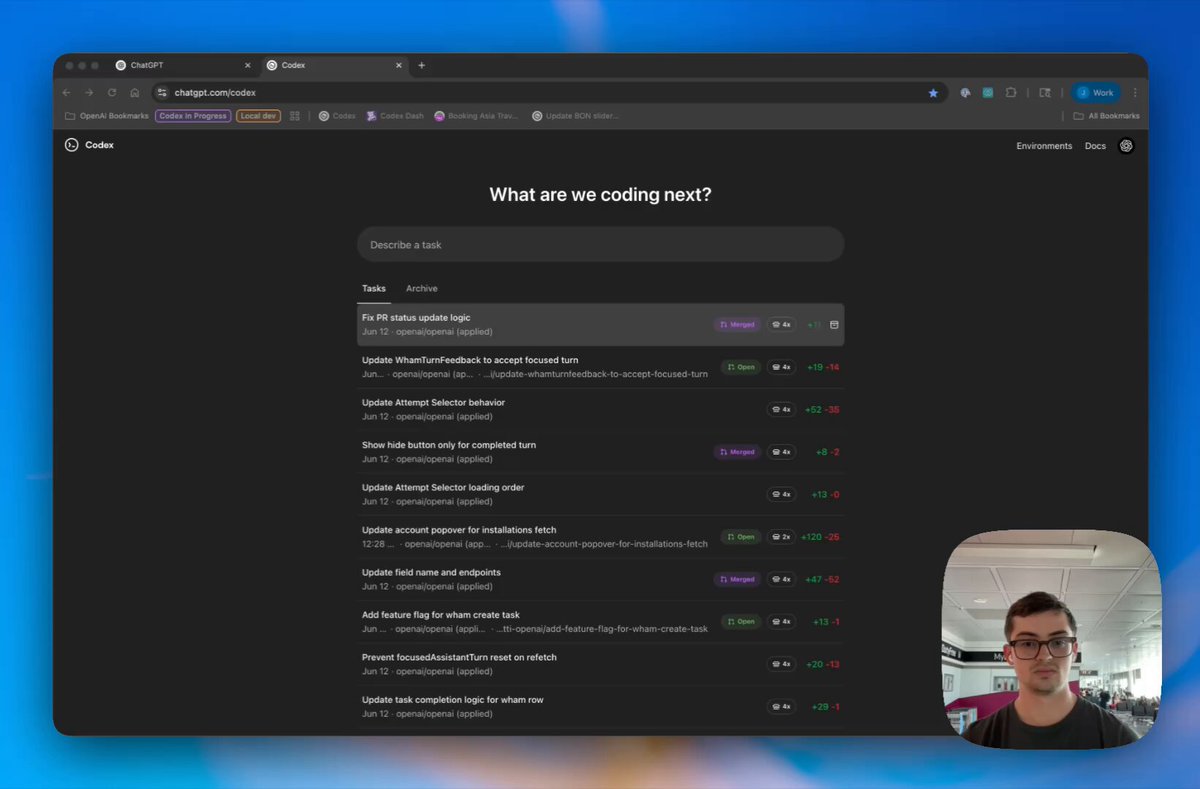The height and width of the screenshot is (789, 1200).
Task: Click the Merged badge on Fix PR status row
Action: point(737,324)
